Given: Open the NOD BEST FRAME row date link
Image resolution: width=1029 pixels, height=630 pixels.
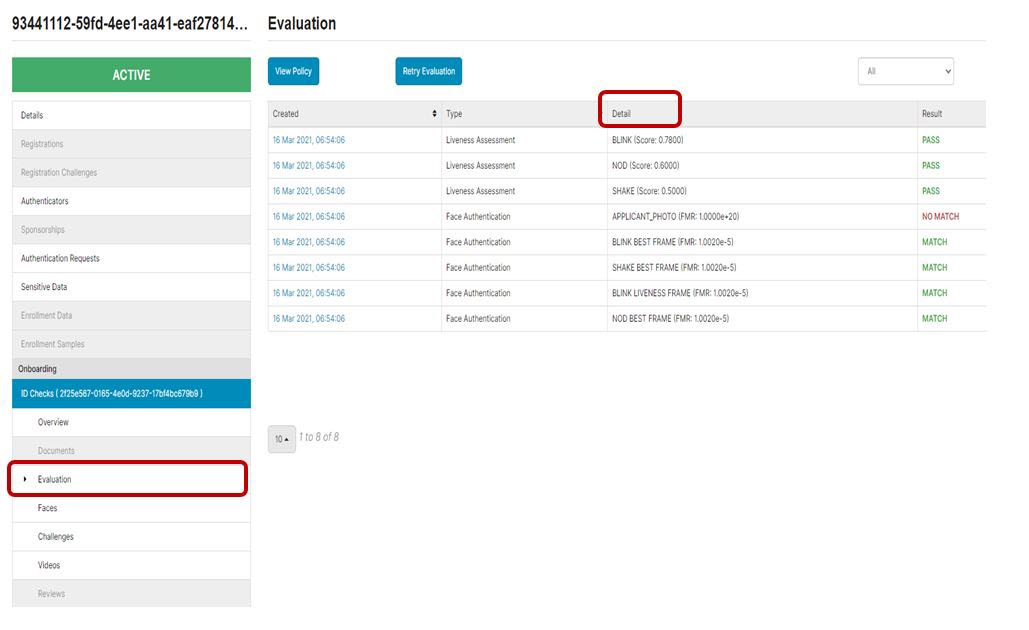Looking at the screenshot, I should [308, 319].
